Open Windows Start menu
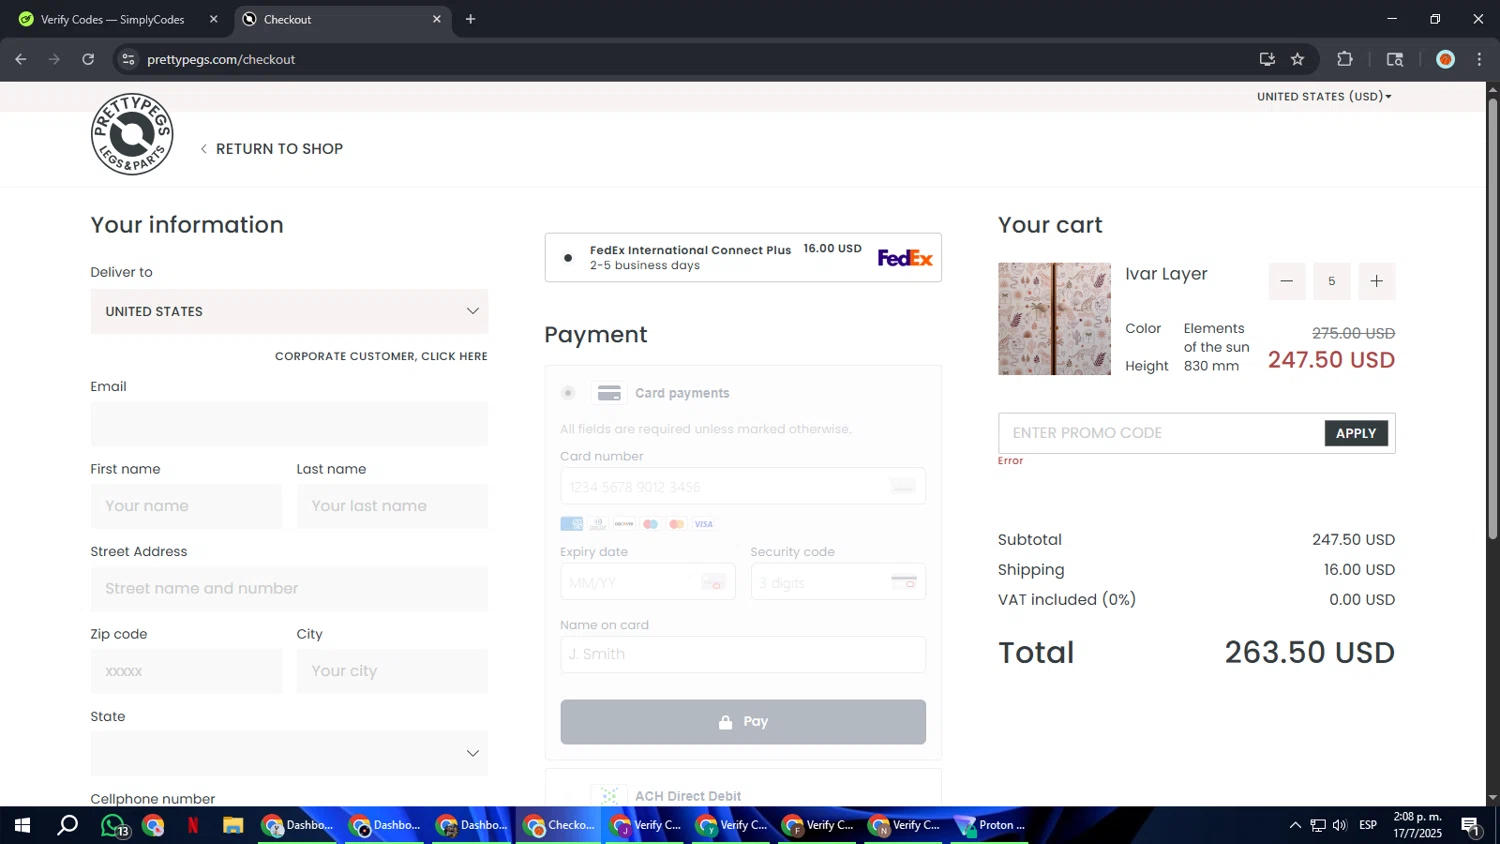The image size is (1500, 844). (22, 825)
